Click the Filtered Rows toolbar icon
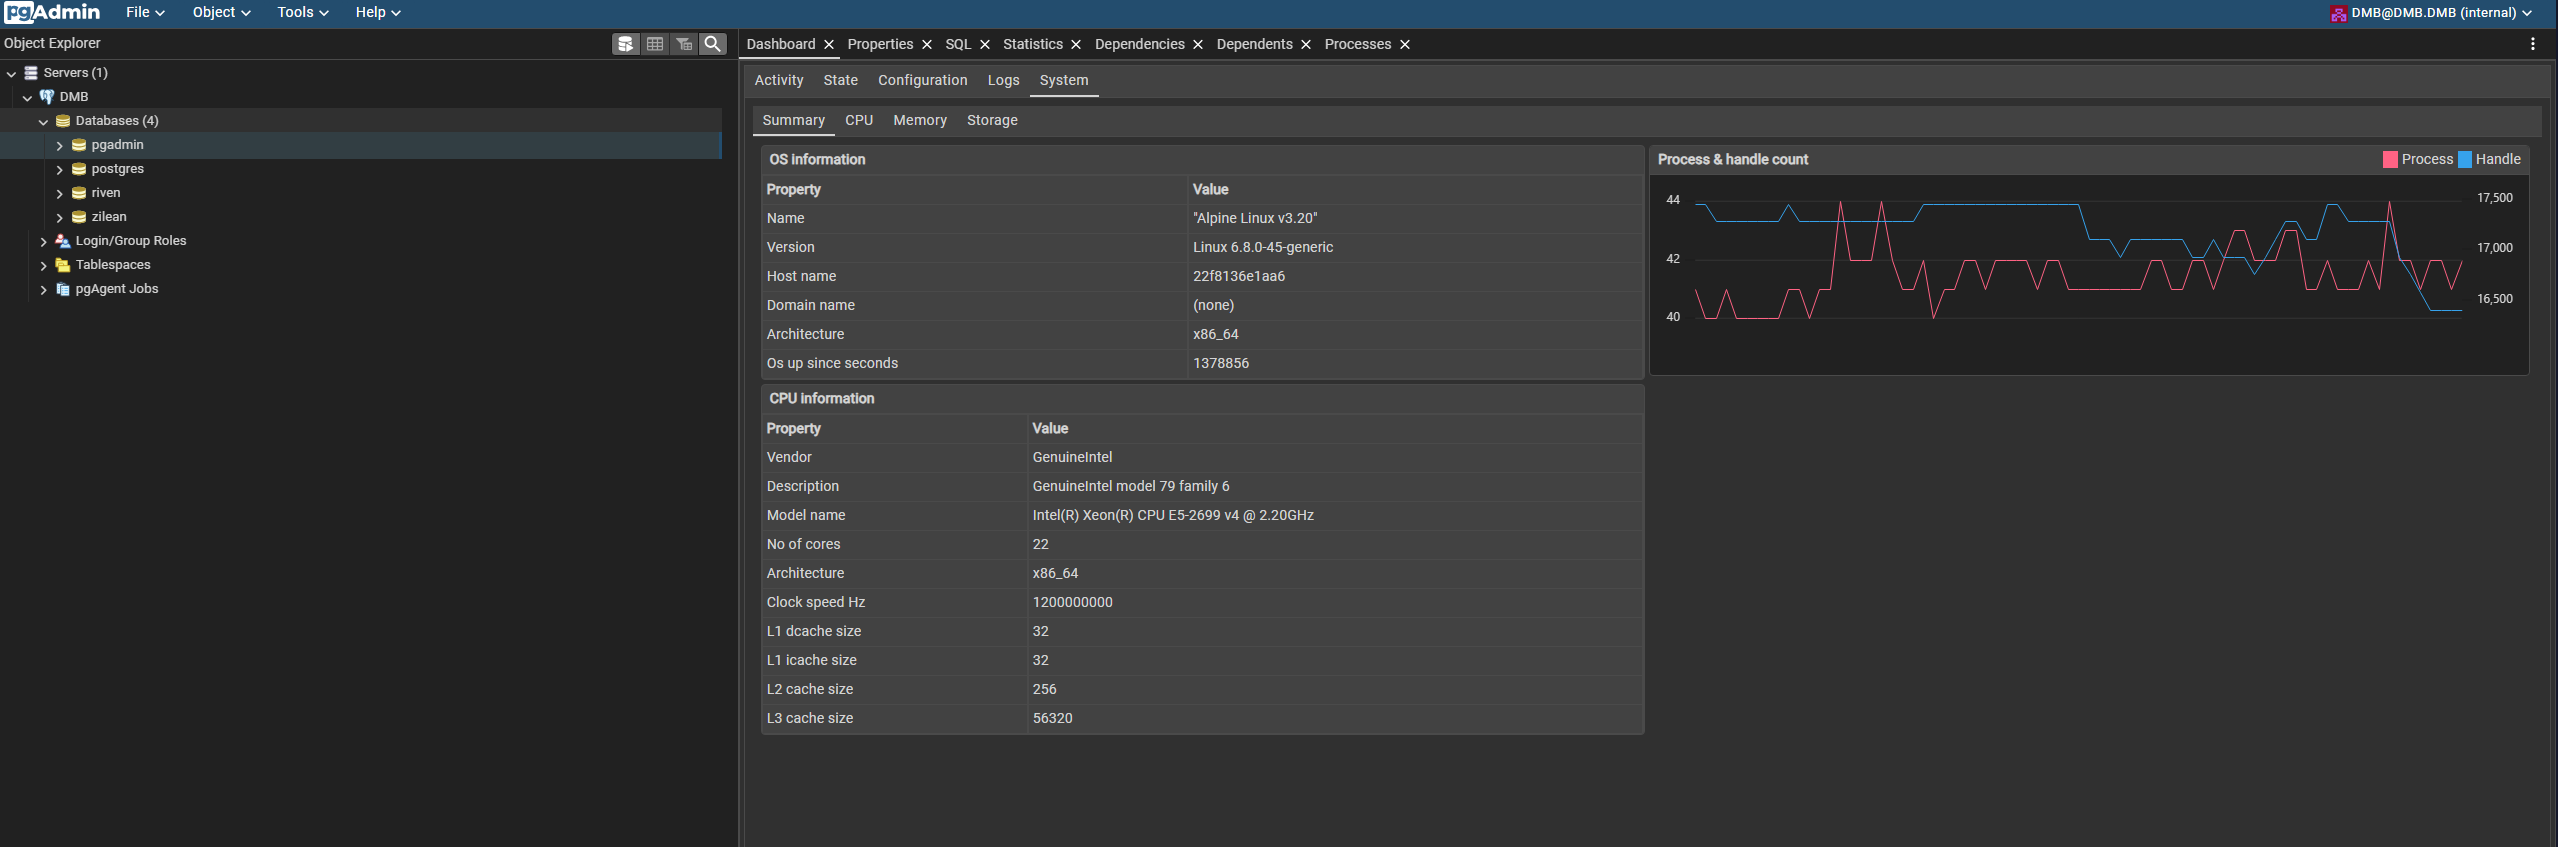 click(684, 44)
